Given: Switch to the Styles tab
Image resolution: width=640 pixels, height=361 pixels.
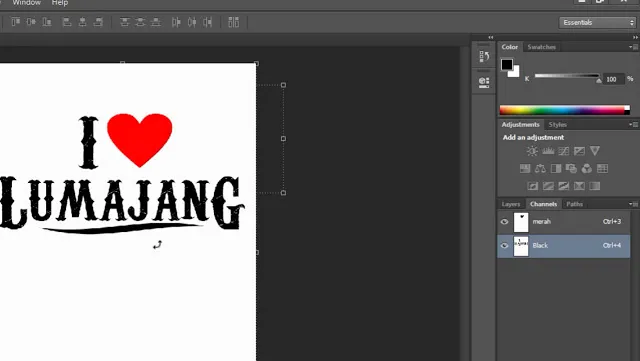Looking at the screenshot, I should pos(558,125).
